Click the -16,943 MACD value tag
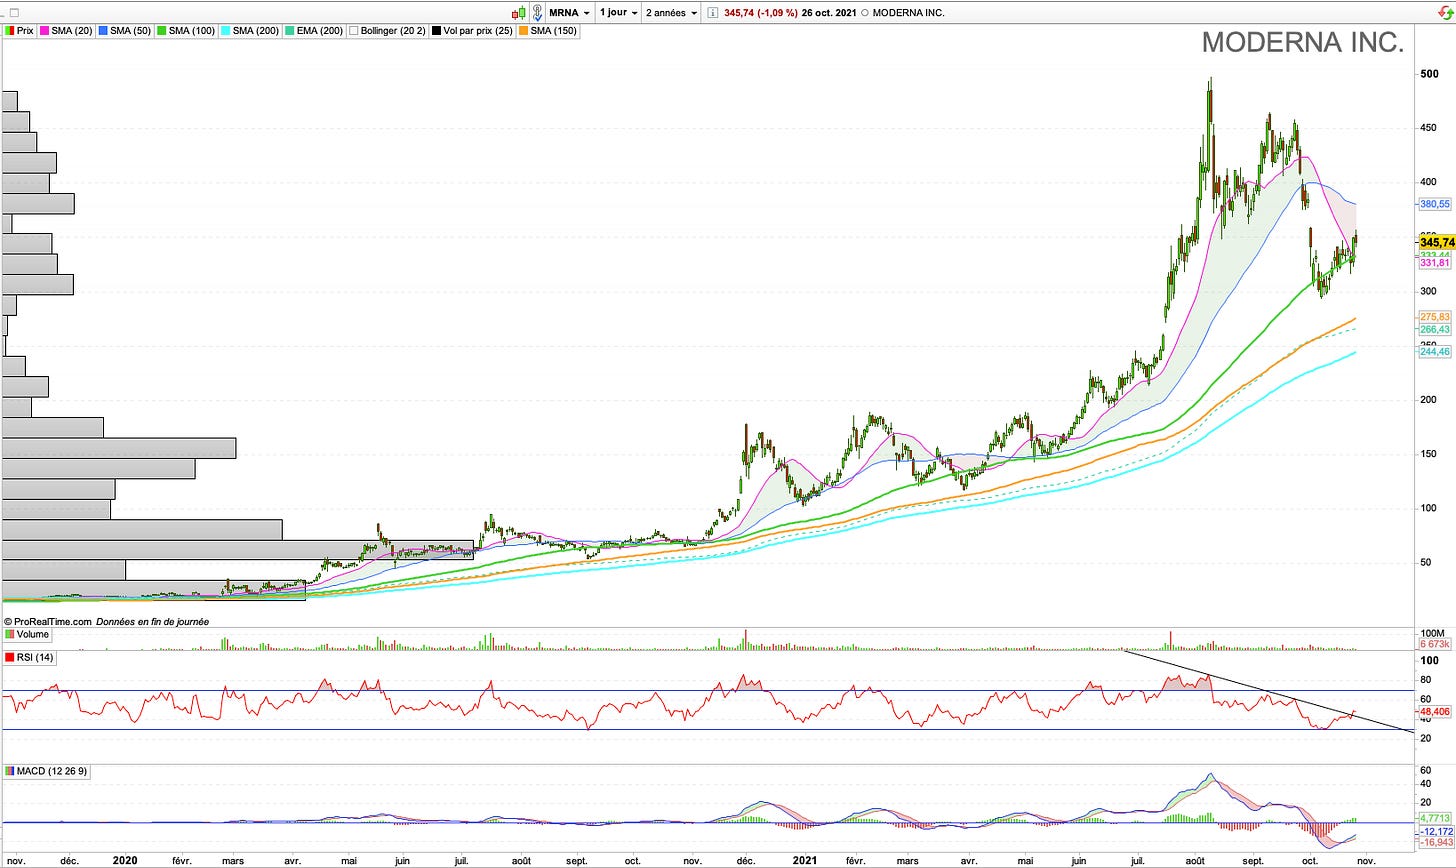This screenshot has width=1456, height=868. pyautogui.click(x=1435, y=843)
